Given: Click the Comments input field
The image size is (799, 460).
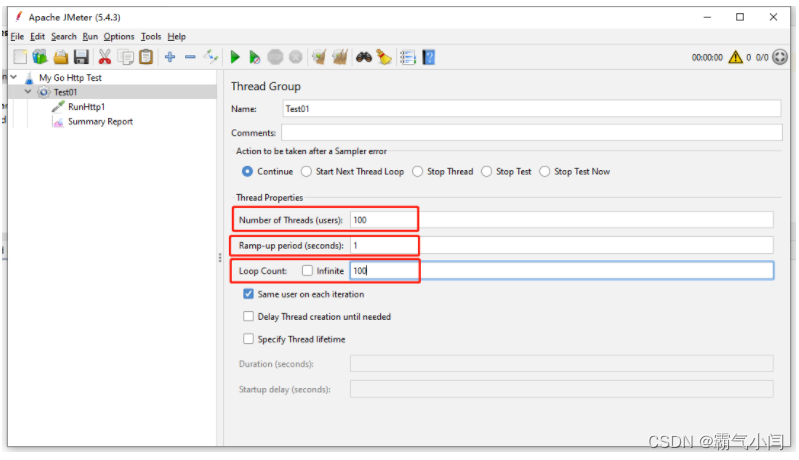Looking at the screenshot, I should [x=531, y=132].
